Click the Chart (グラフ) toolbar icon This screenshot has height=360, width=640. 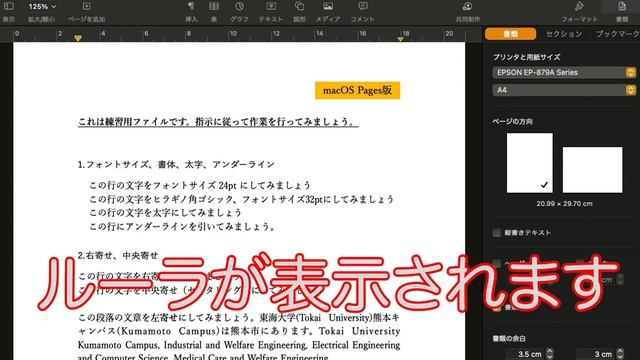[x=239, y=6]
